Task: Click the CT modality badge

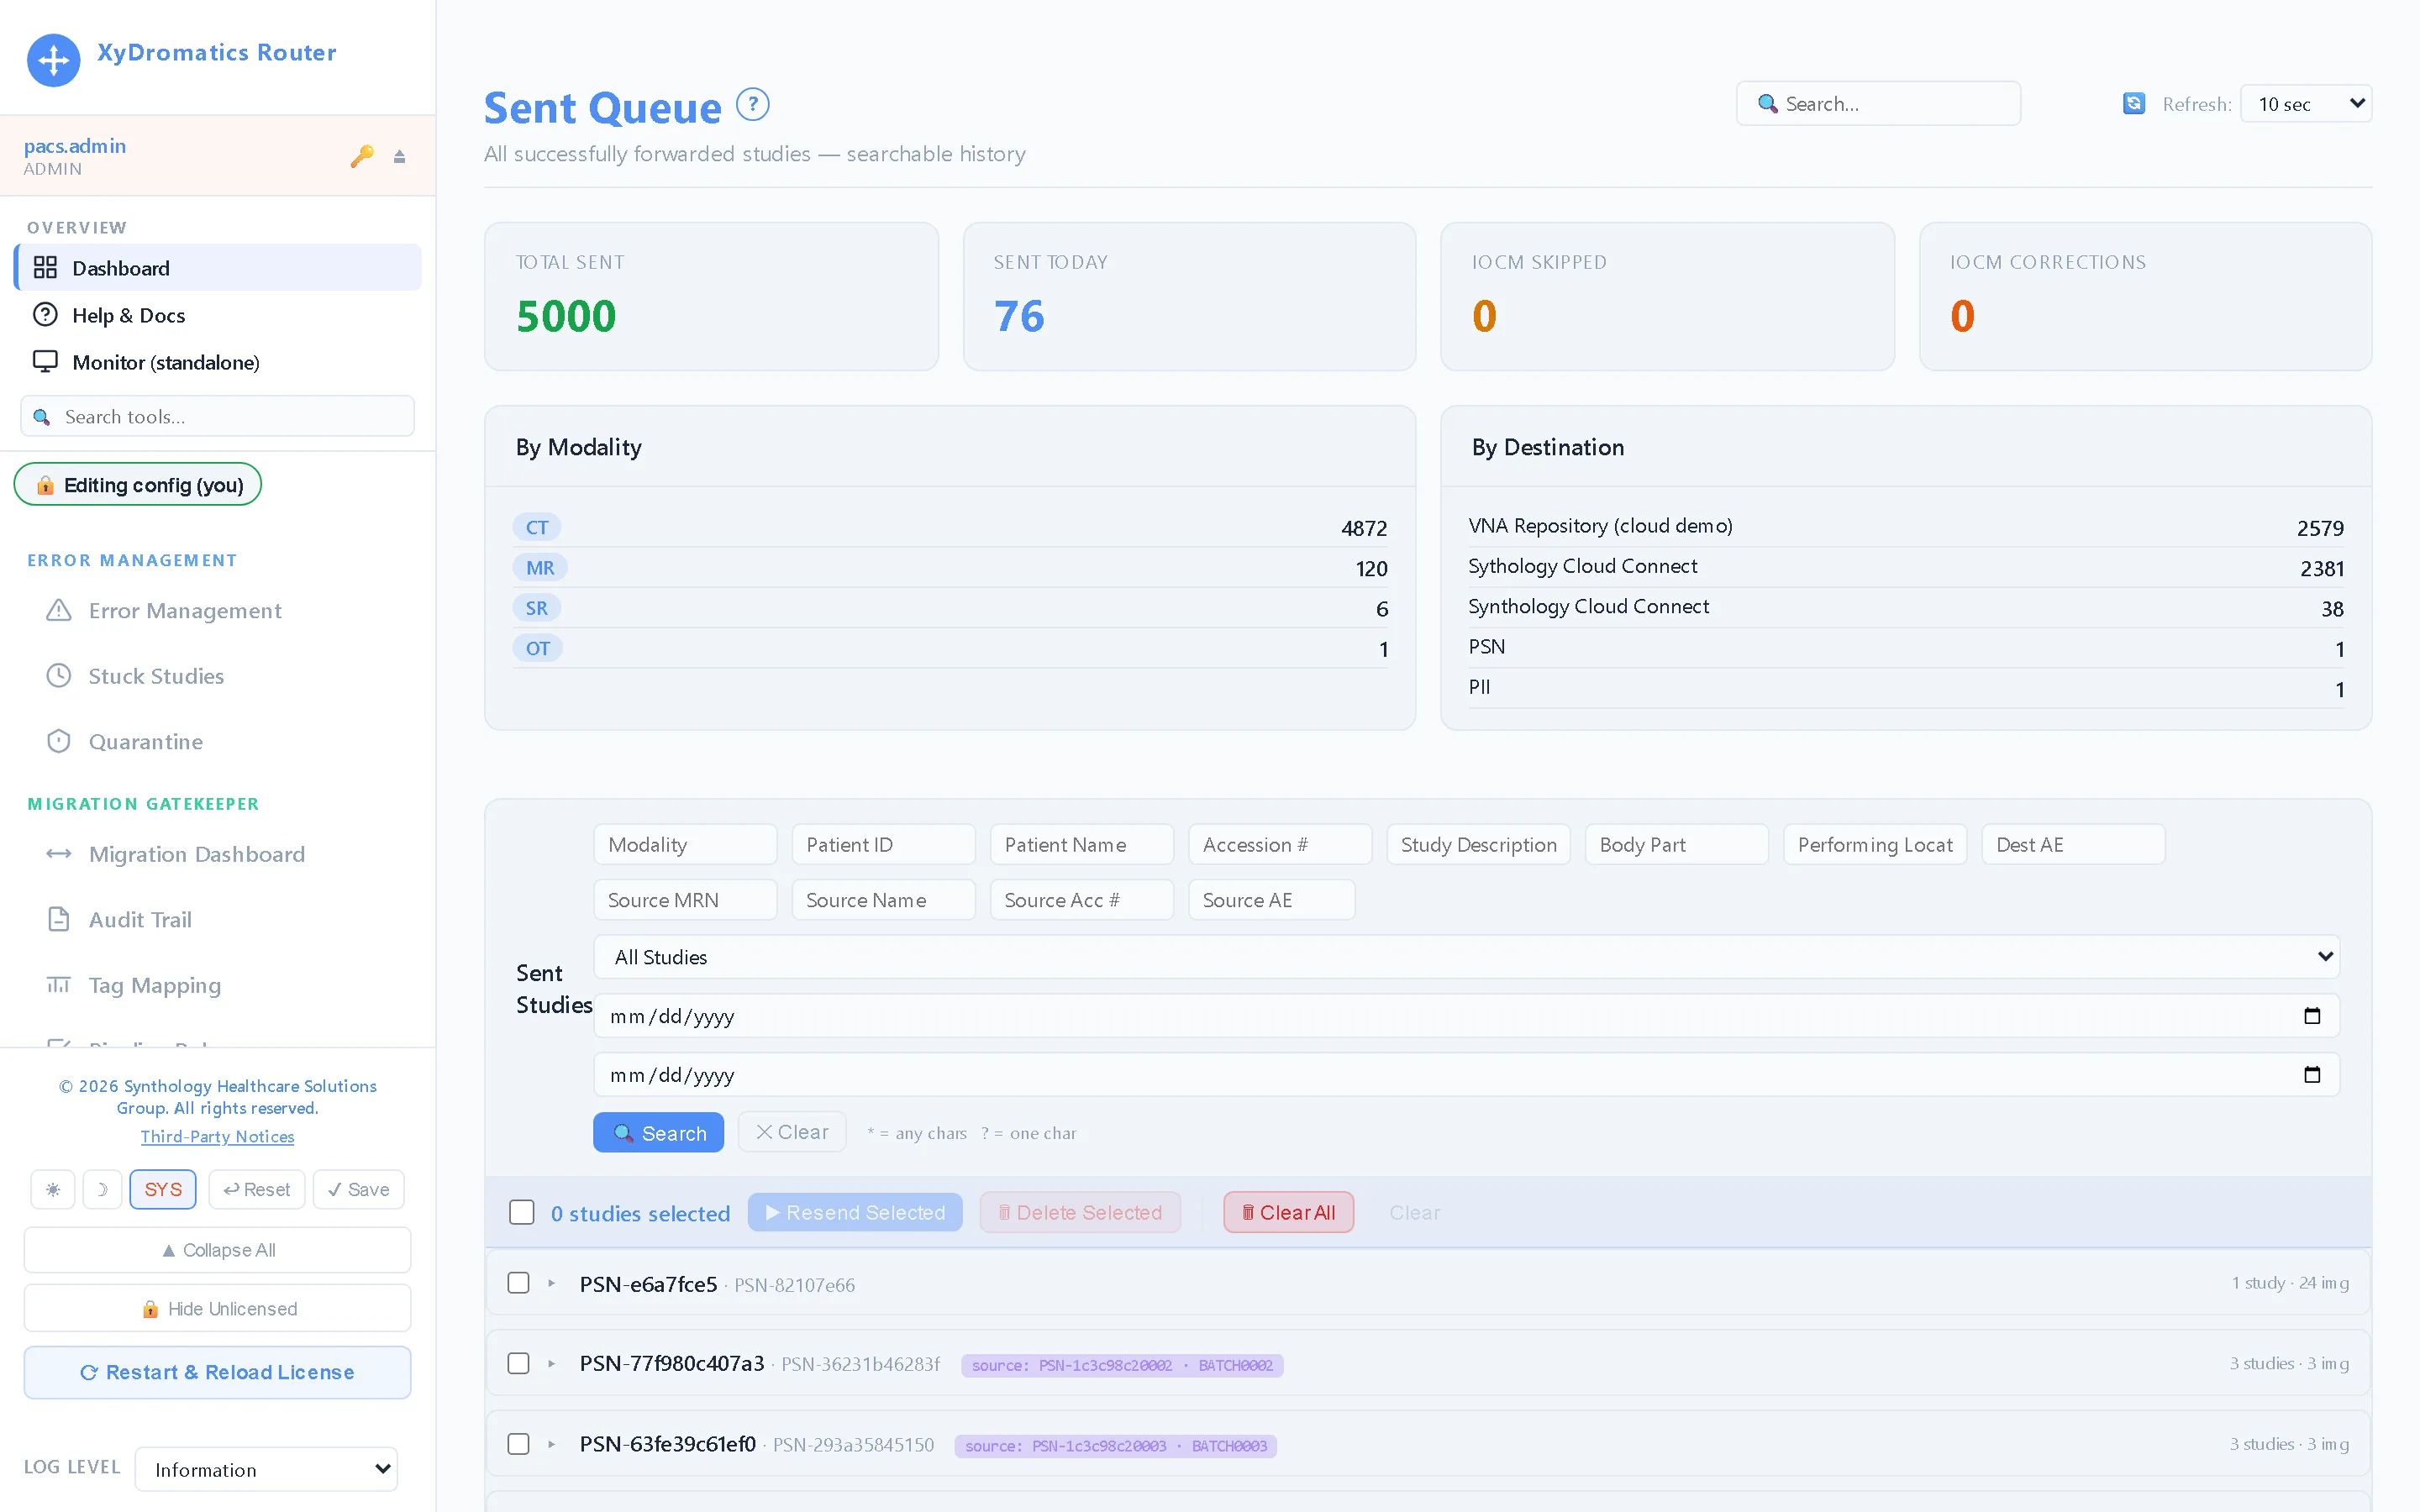Action: coord(537,527)
